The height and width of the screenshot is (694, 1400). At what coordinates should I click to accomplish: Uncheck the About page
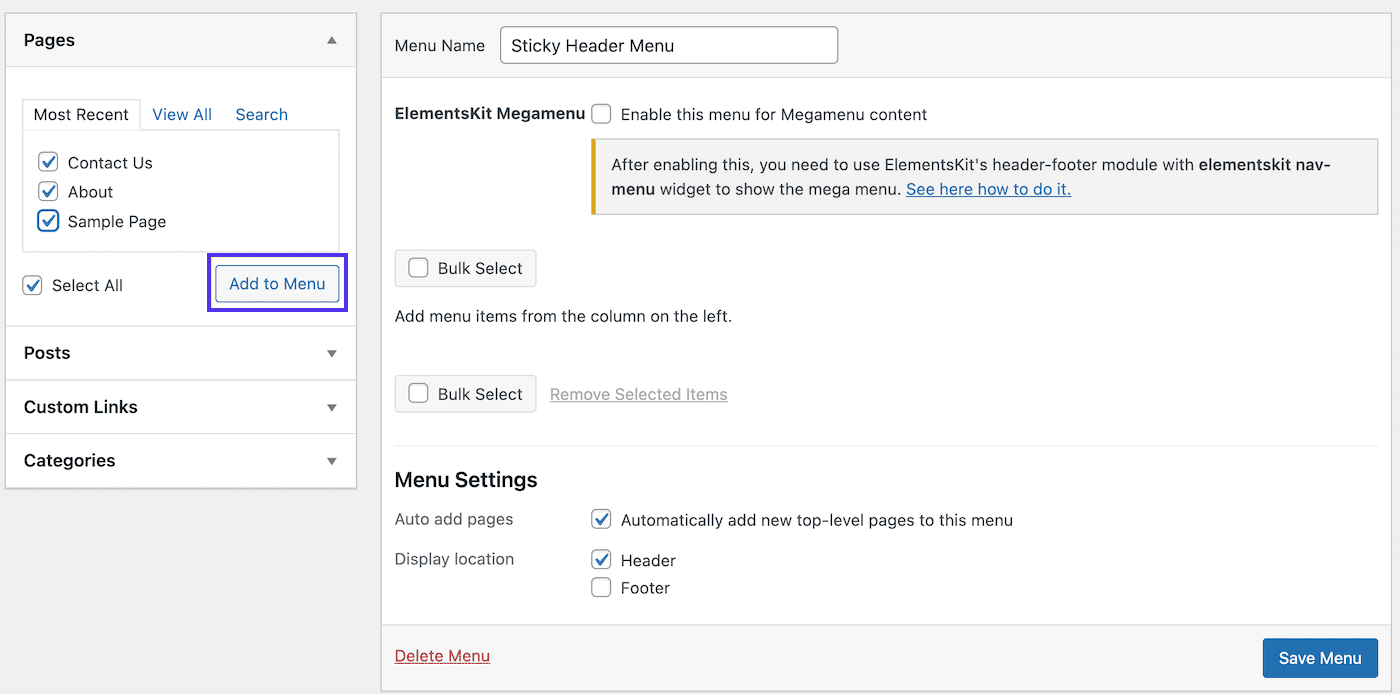point(49,191)
